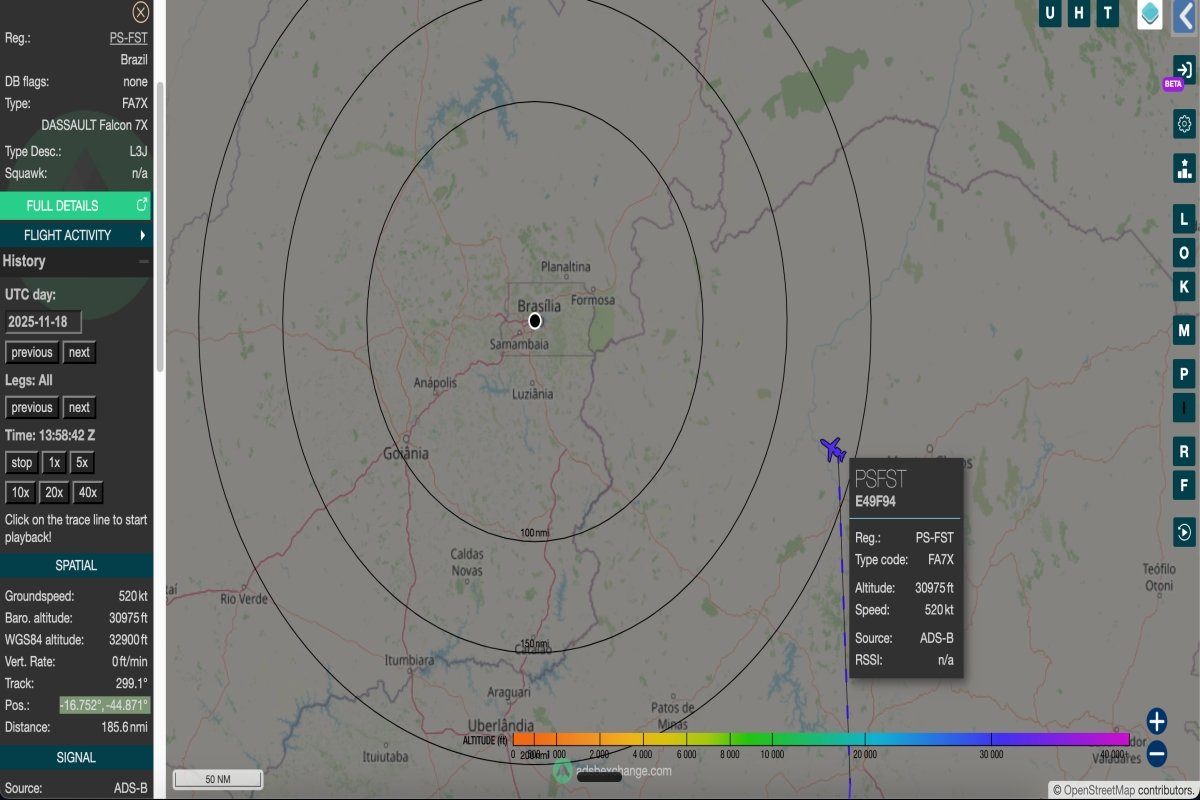
Task: Open Full Details for the aircraft
Action: pyautogui.click(x=76, y=205)
